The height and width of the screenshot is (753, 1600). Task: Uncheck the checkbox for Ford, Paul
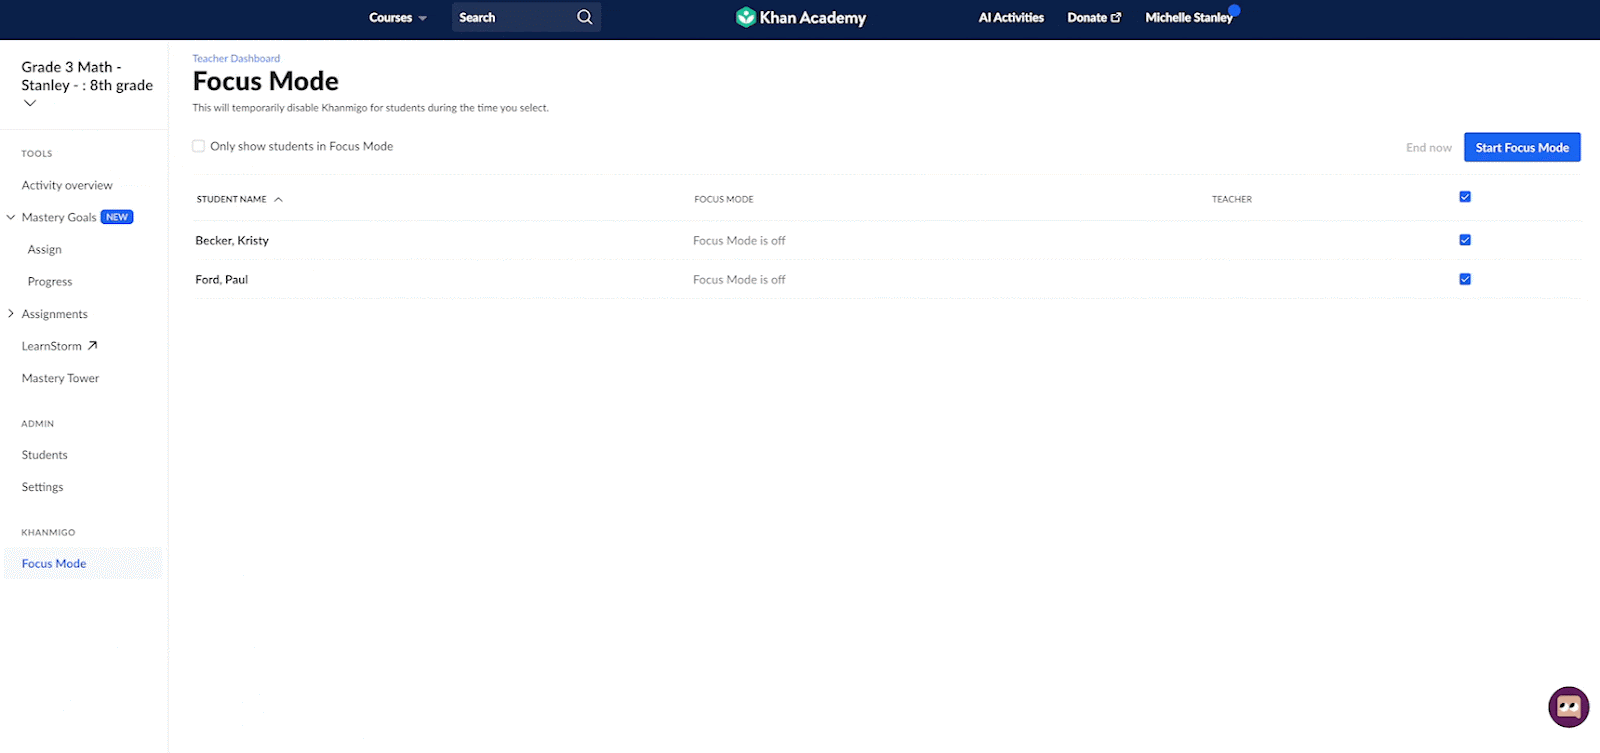(1465, 279)
